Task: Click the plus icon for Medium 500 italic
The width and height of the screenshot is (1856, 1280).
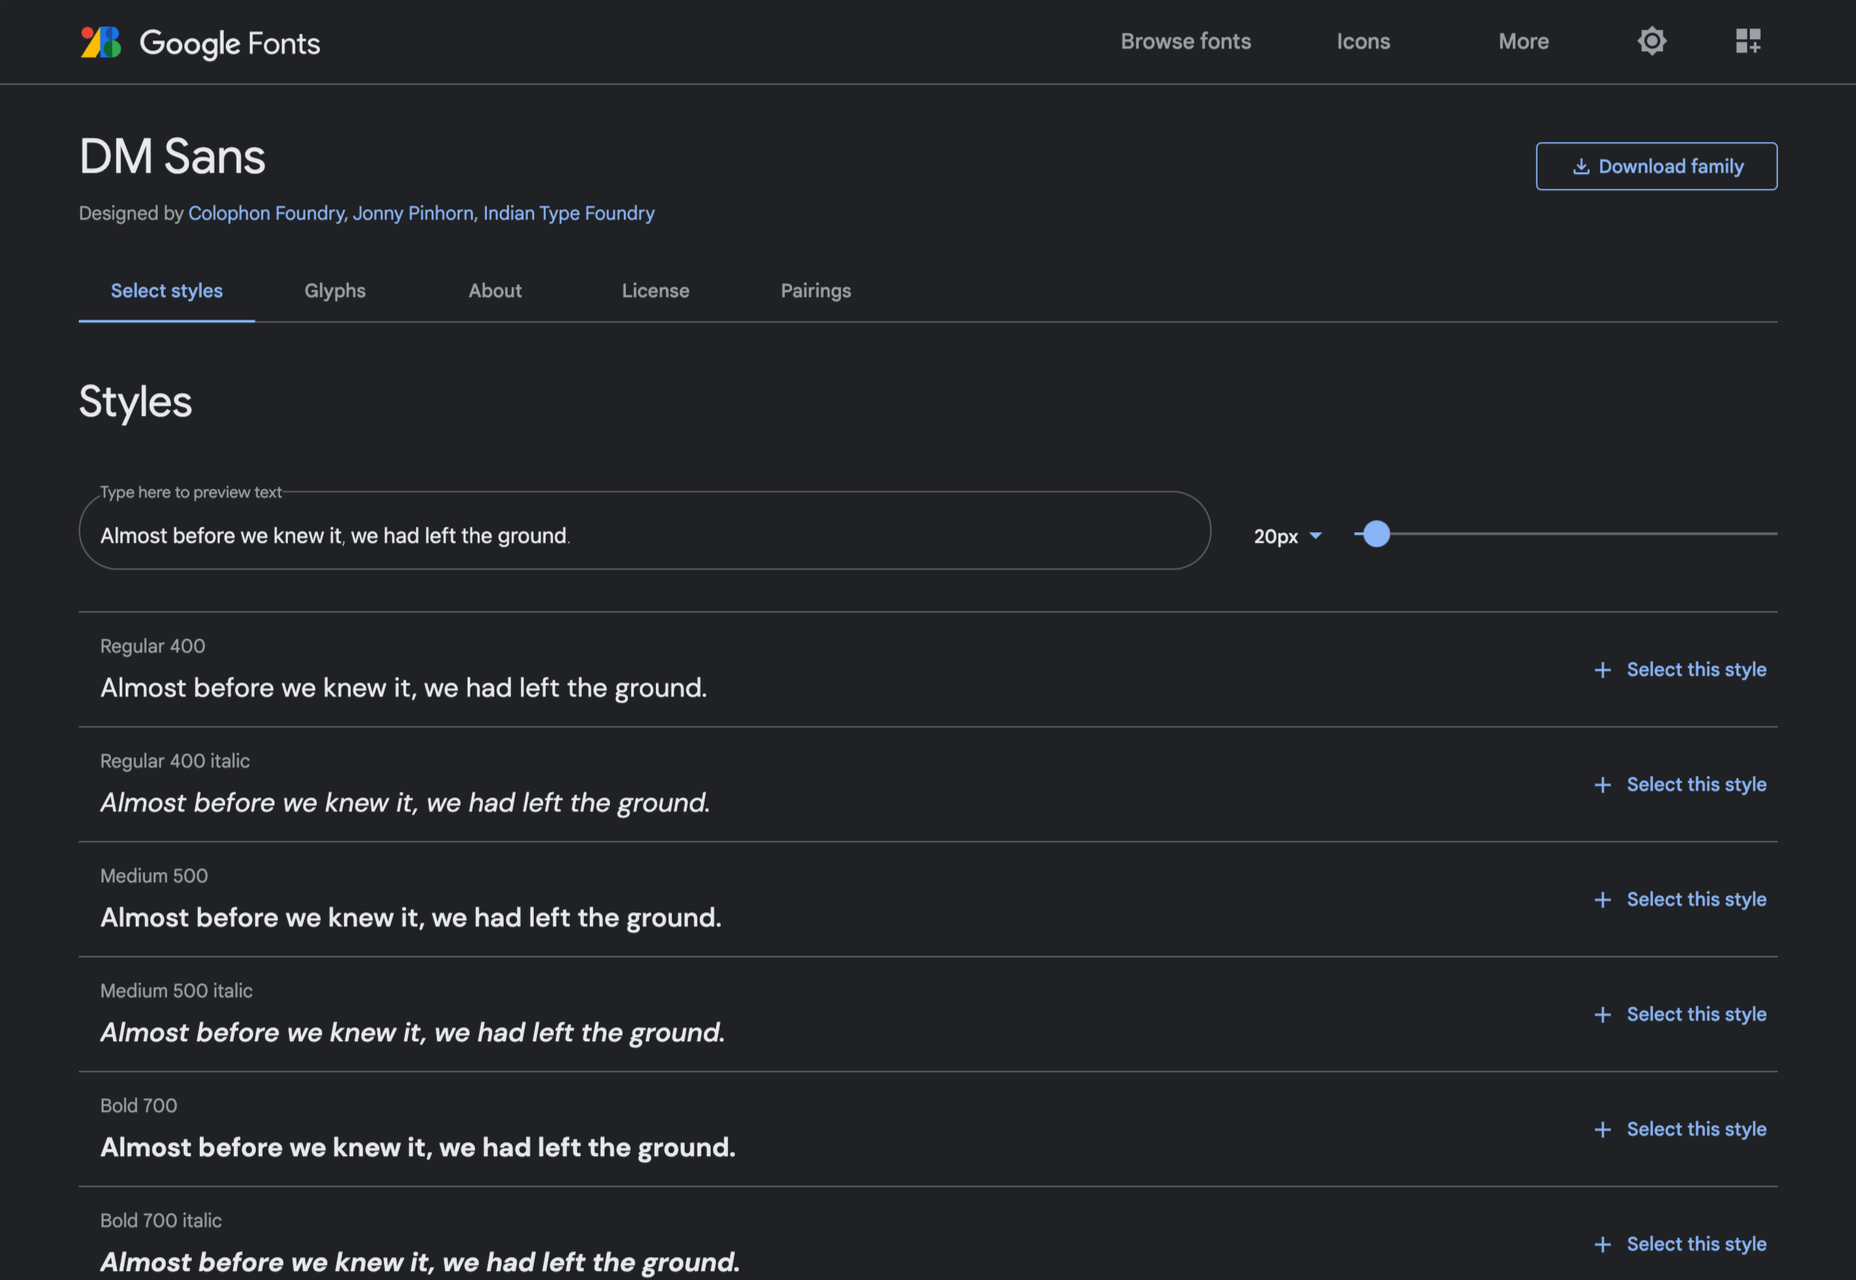Action: 1603,1015
